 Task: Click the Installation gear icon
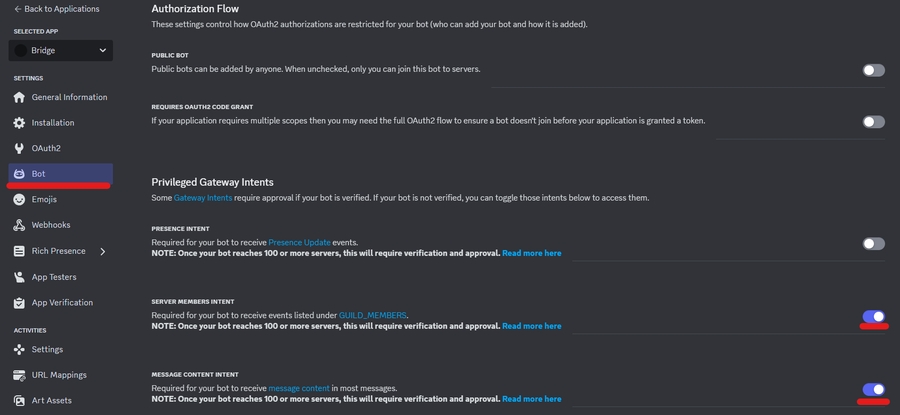point(19,123)
